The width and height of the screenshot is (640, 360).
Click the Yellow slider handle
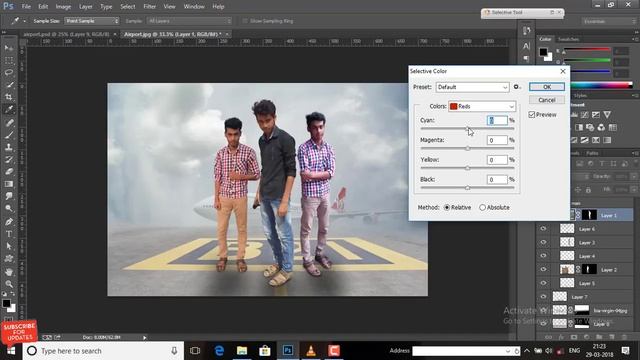pyautogui.click(x=468, y=168)
